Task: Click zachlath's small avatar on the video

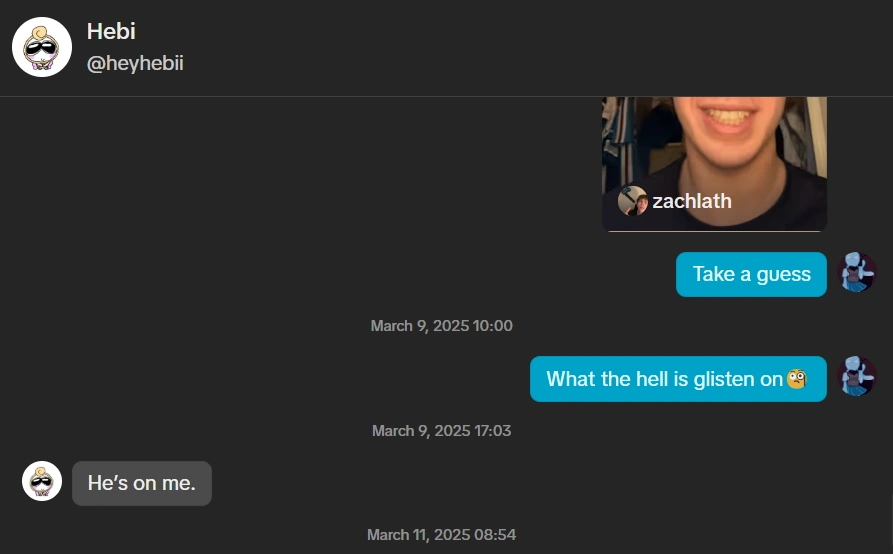Action: tap(632, 201)
